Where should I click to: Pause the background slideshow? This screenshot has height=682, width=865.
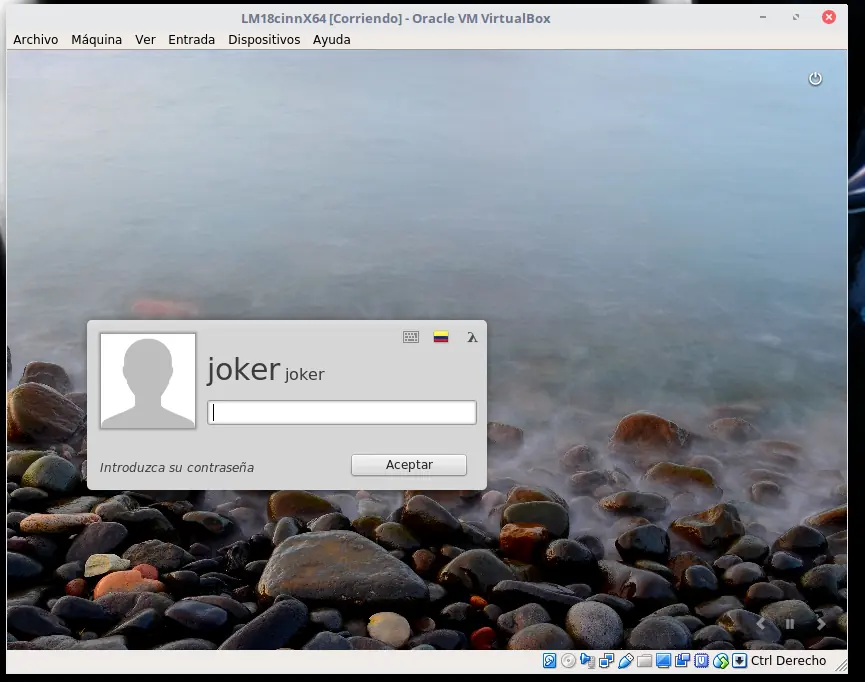tap(789, 624)
